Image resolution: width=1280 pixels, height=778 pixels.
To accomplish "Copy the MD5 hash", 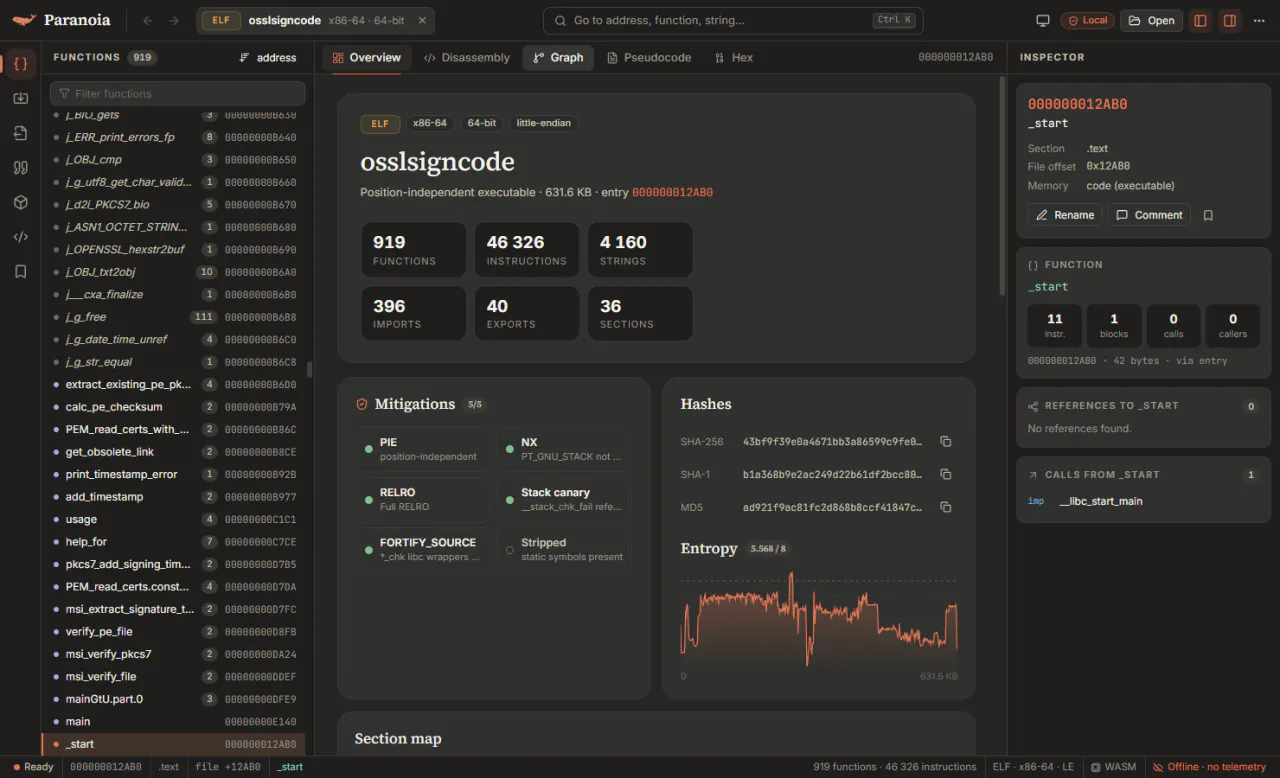I will [945, 507].
